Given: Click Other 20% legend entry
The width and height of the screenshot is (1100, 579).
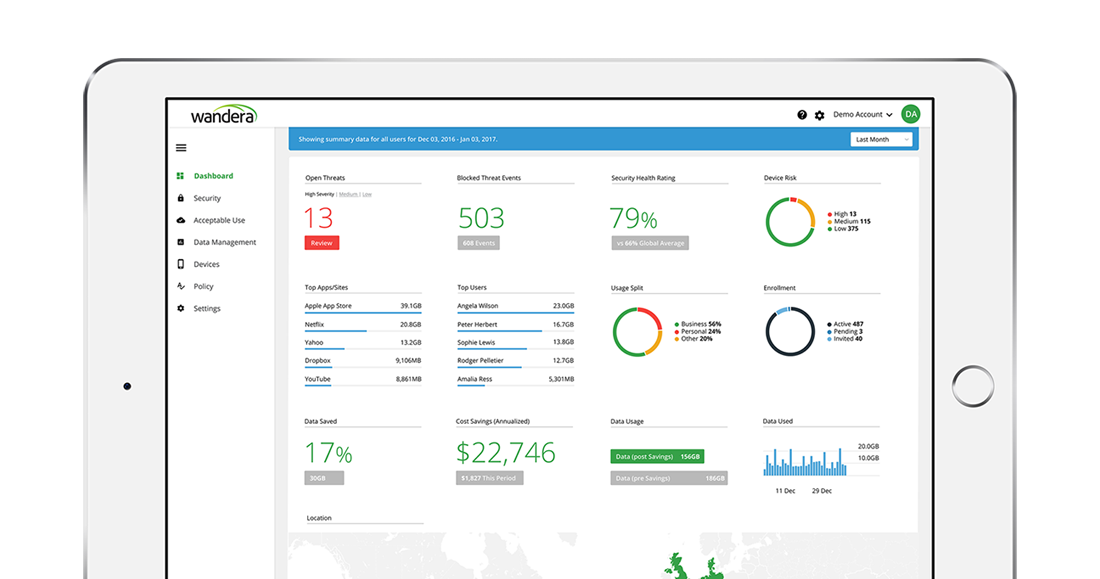Looking at the screenshot, I should click(x=693, y=339).
